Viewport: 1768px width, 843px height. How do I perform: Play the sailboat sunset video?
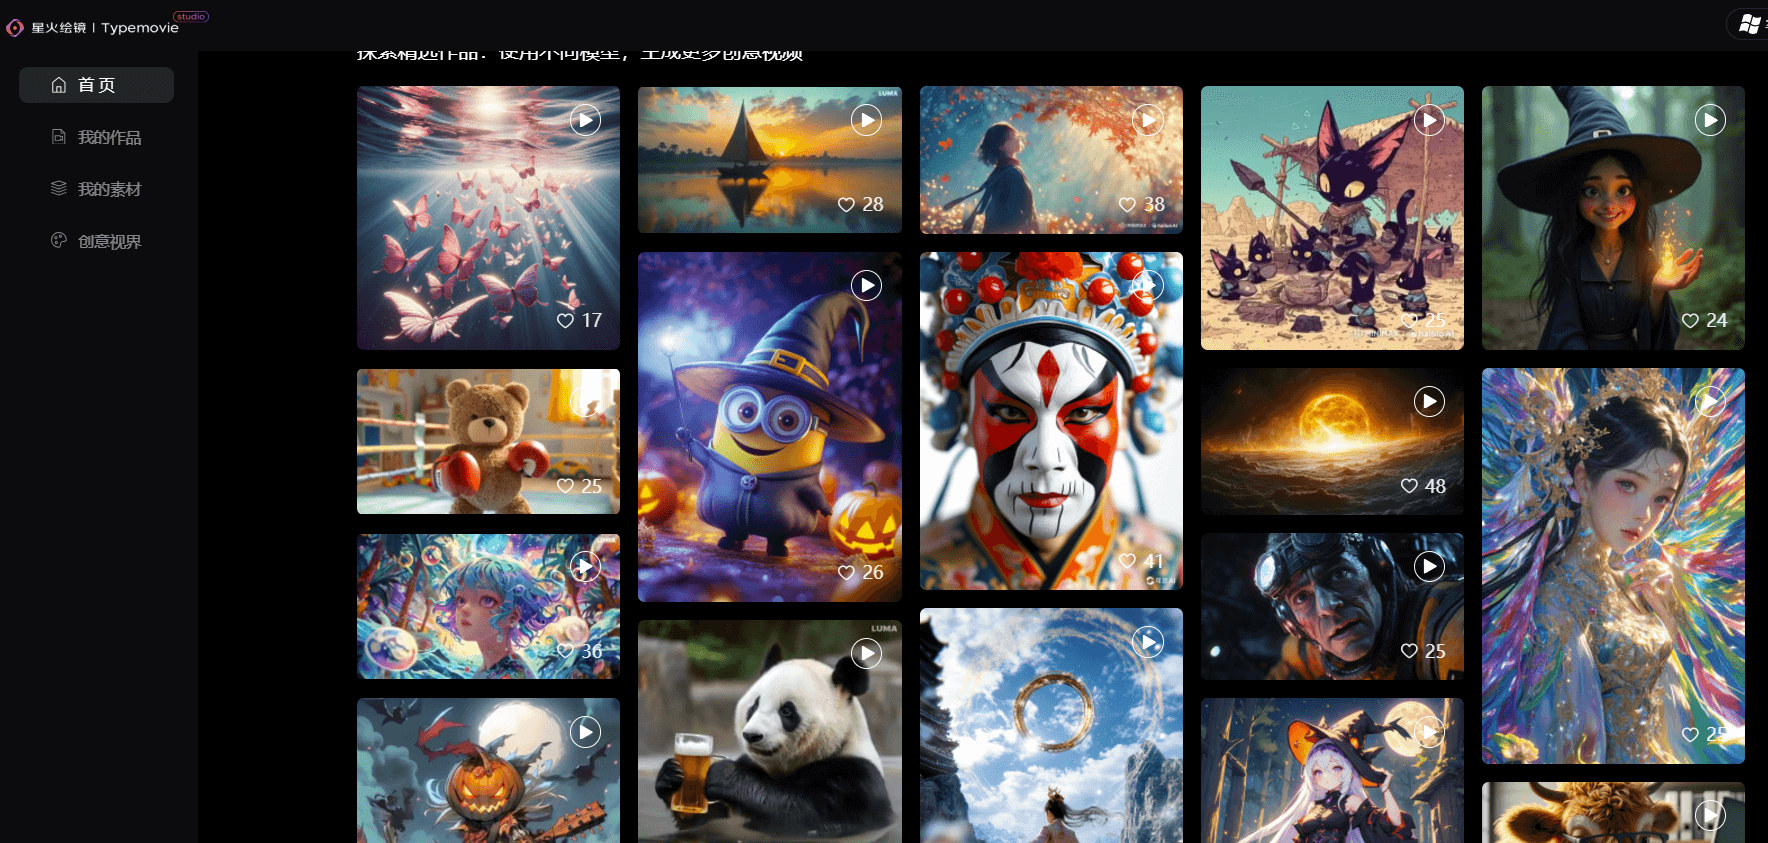coord(866,120)
